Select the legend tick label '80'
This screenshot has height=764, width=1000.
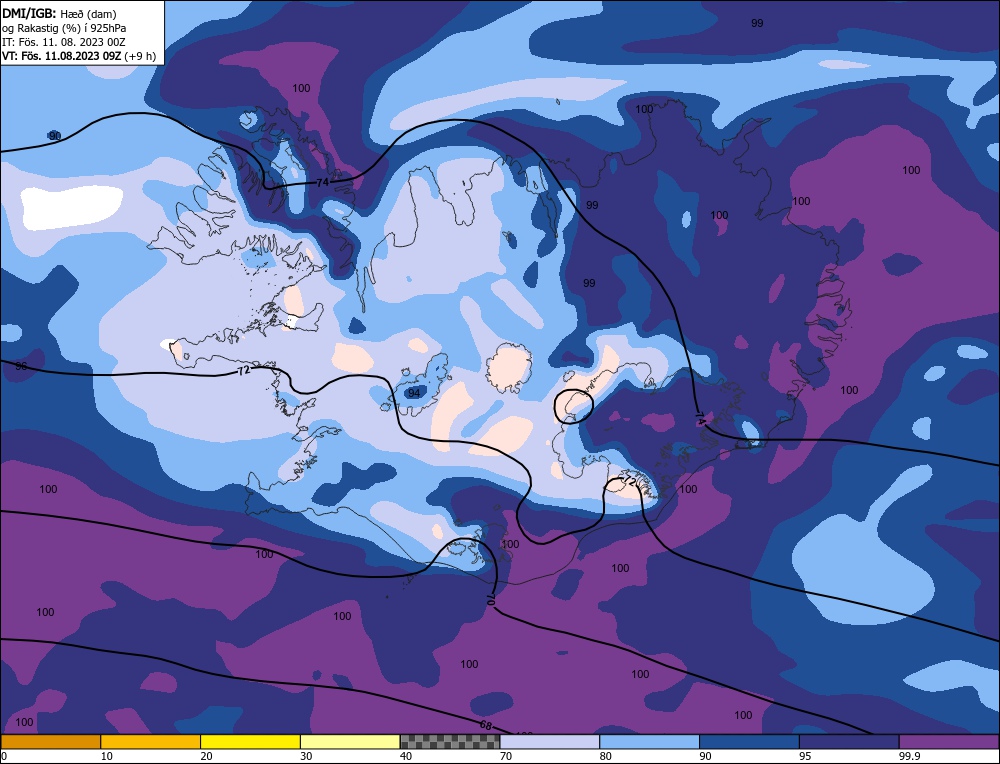[606, 756]
